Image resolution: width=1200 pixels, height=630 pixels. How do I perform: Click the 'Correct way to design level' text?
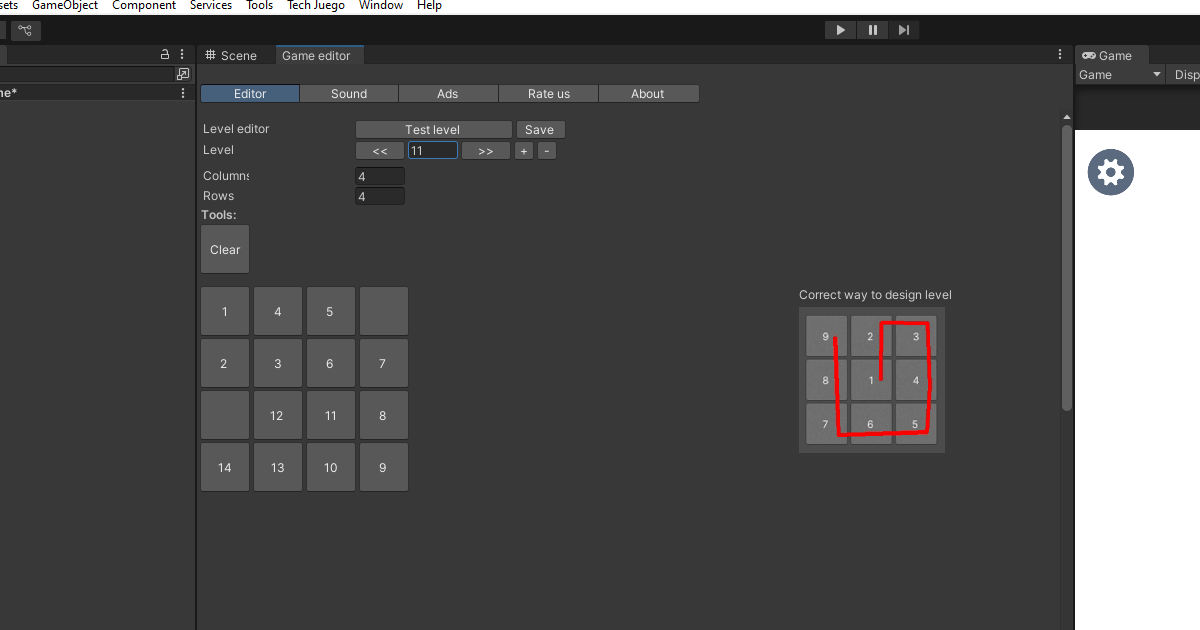pyautogui.click(x=875, y=295)
